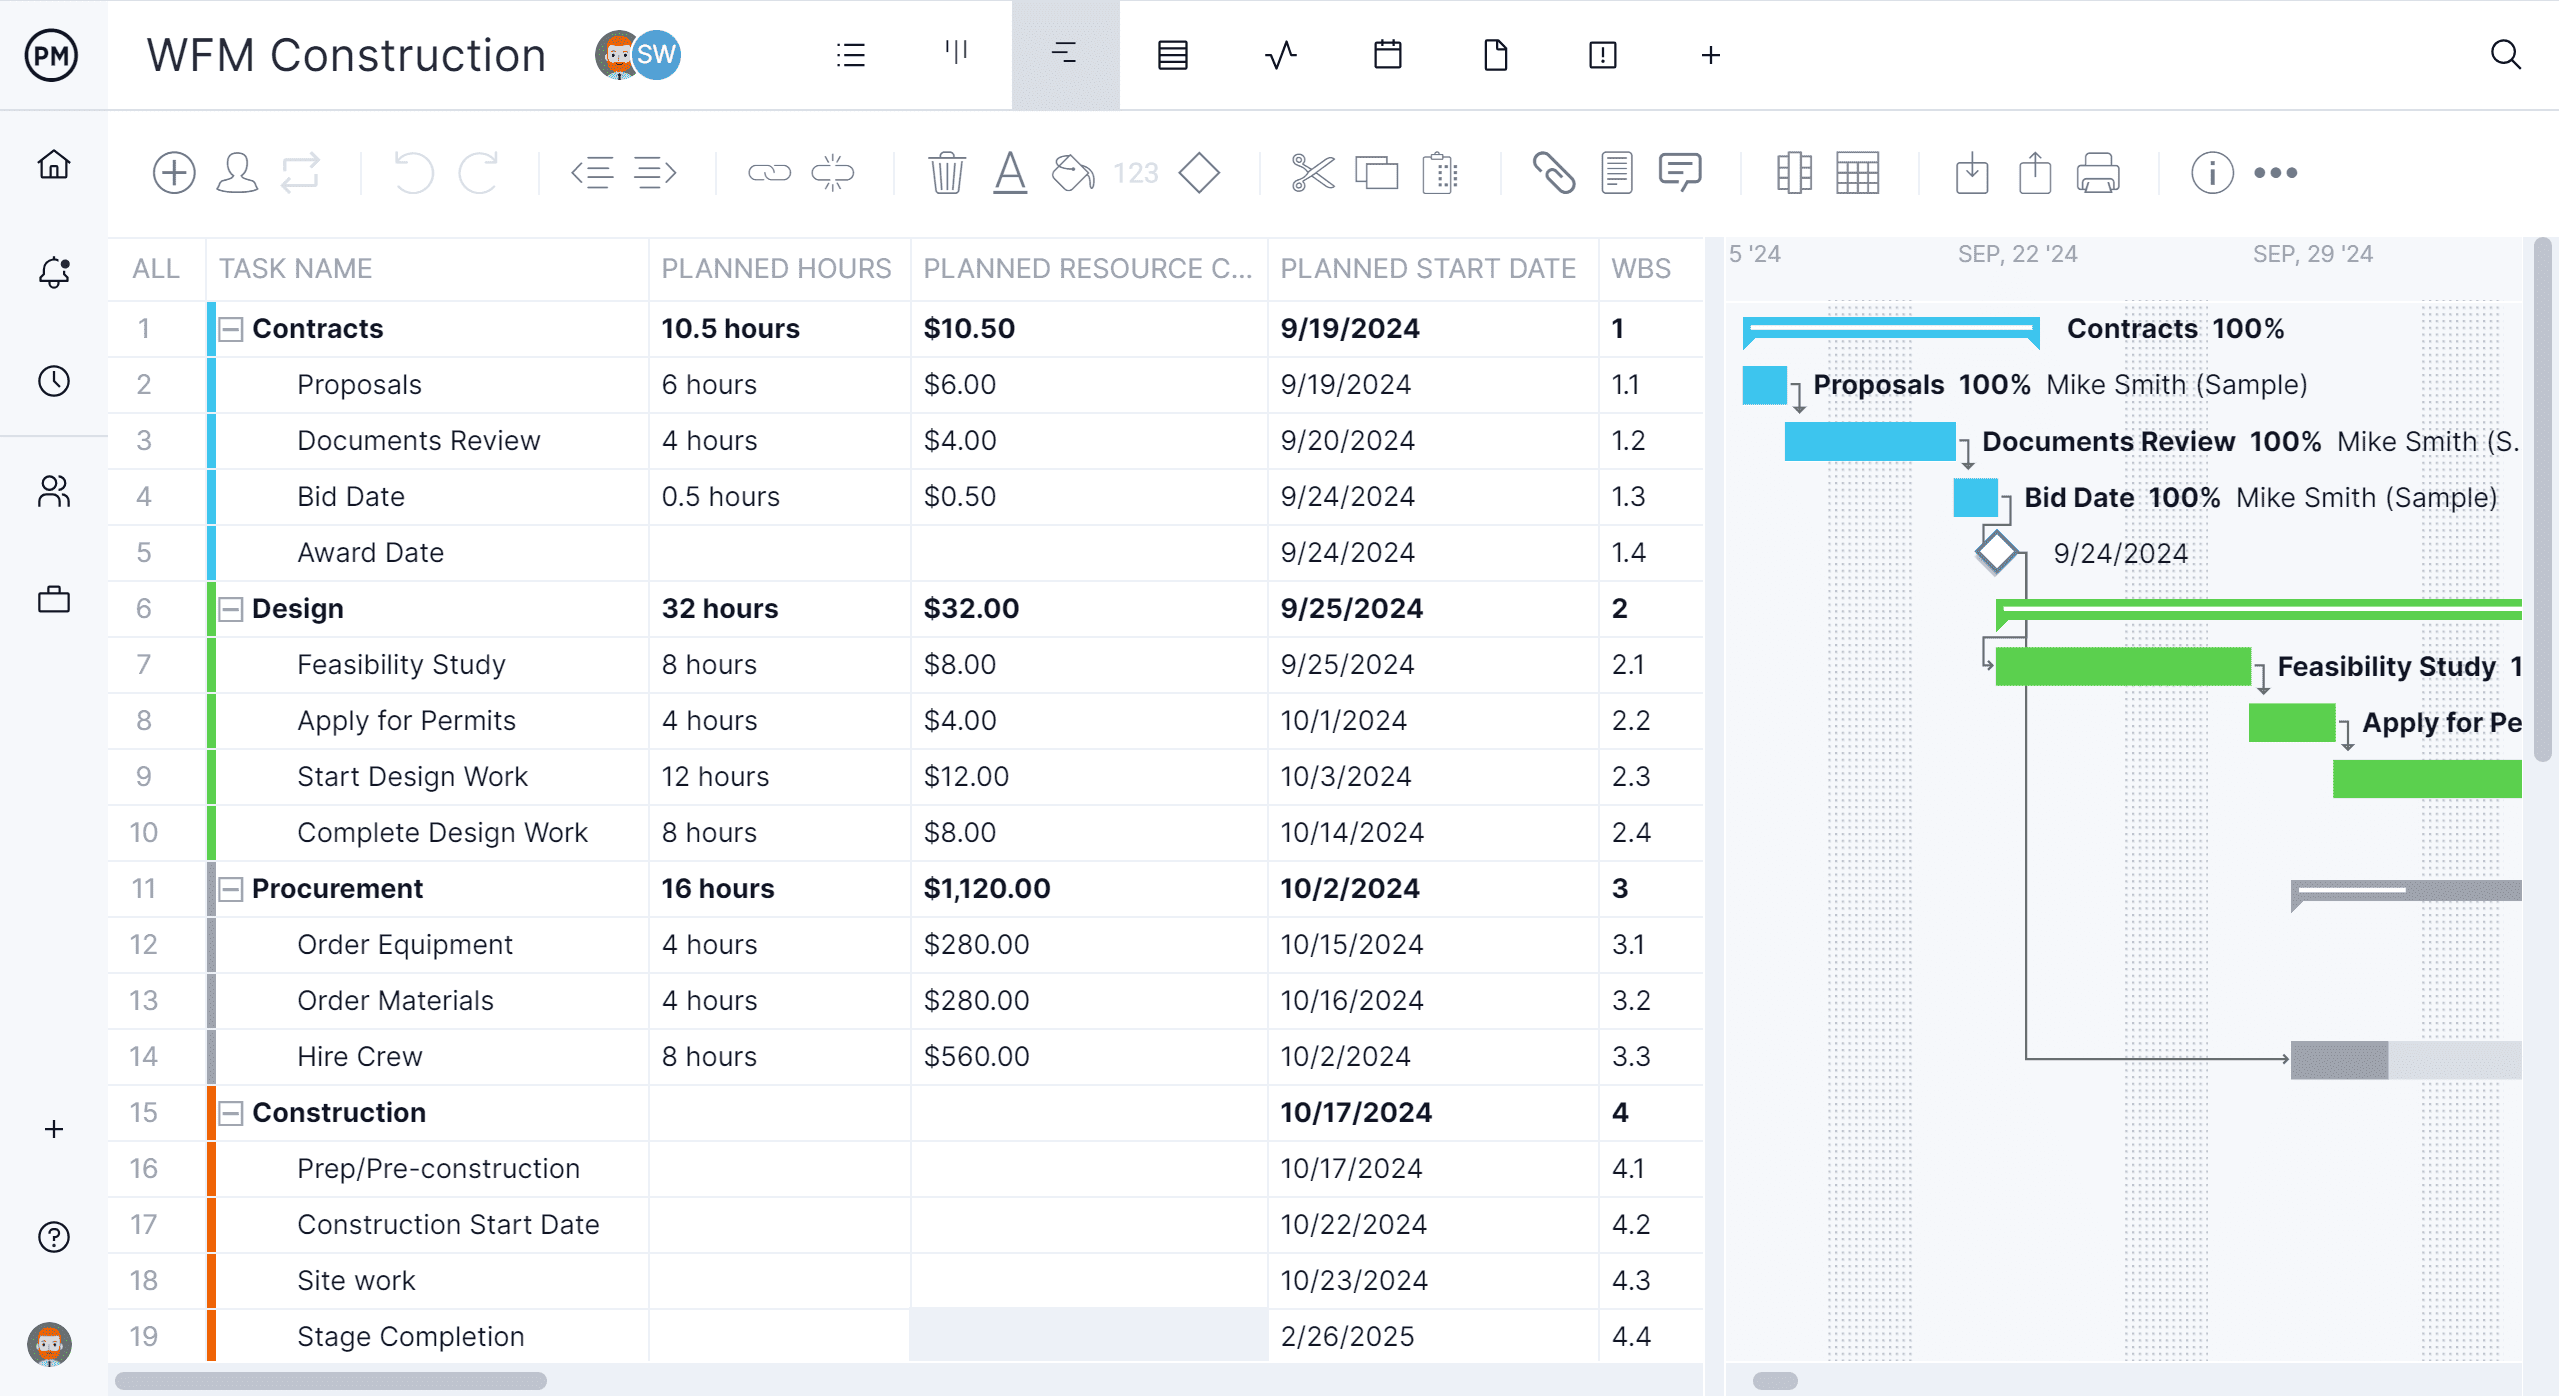Collapse the Design section
Viewport: 2559px width, 1396px height.
tap(230, 608)
